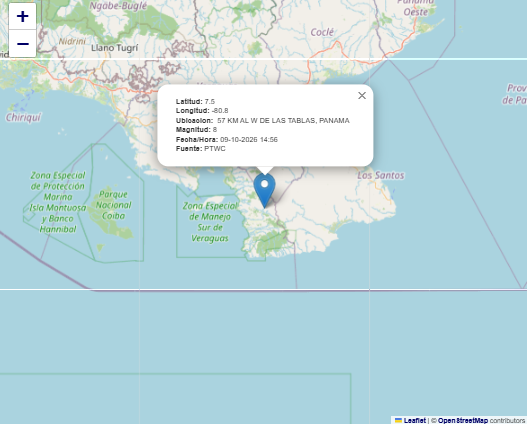Click the Parque Nacional Coiba label

click(x=113, y=205)
